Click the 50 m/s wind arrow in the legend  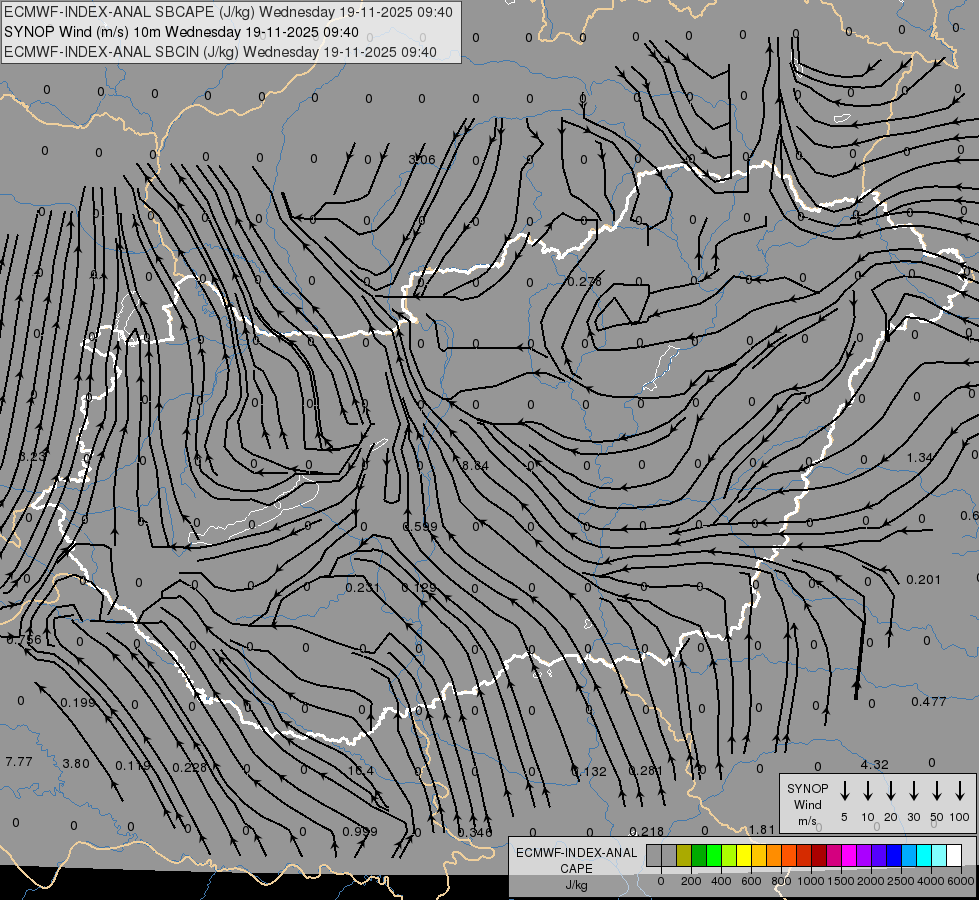coord(937,791)
